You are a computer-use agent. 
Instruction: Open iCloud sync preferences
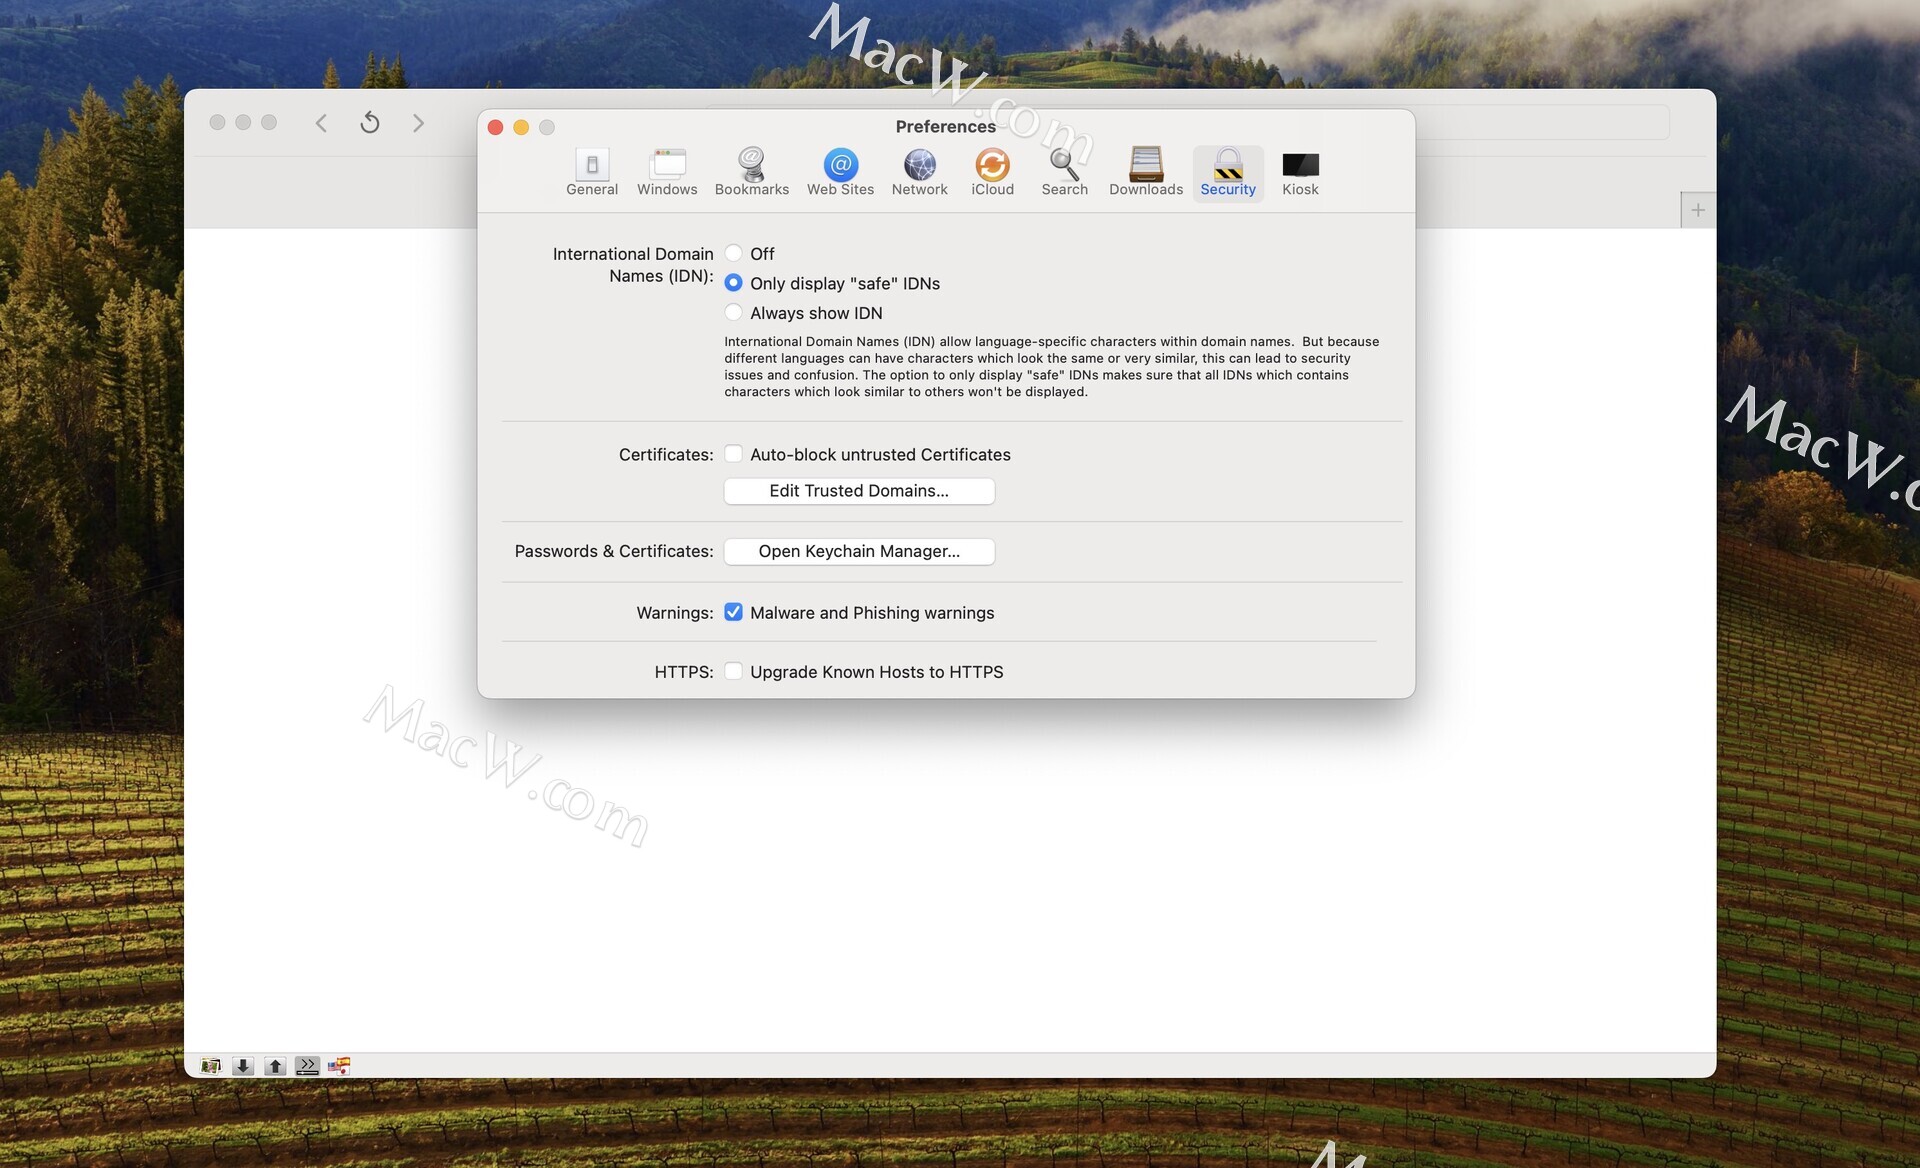(992, 172)
